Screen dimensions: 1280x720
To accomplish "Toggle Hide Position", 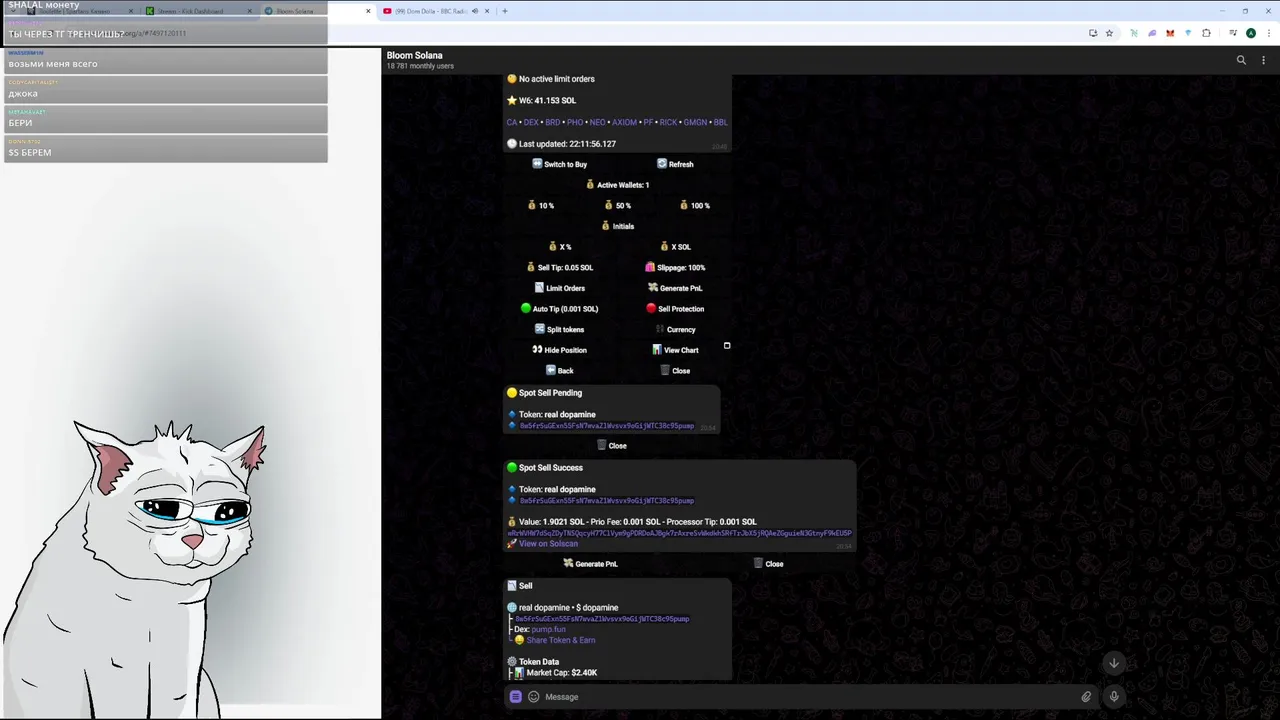I will click(x=560, y=350).
